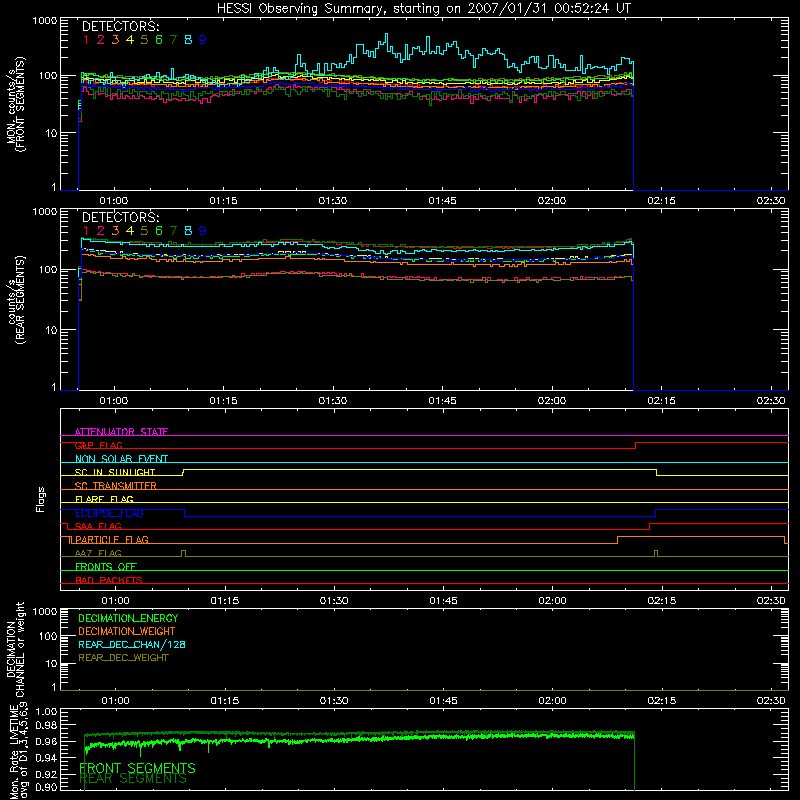Click detector 8 in rear segments legend
The image size is (800, 800).
coord(188,231)
